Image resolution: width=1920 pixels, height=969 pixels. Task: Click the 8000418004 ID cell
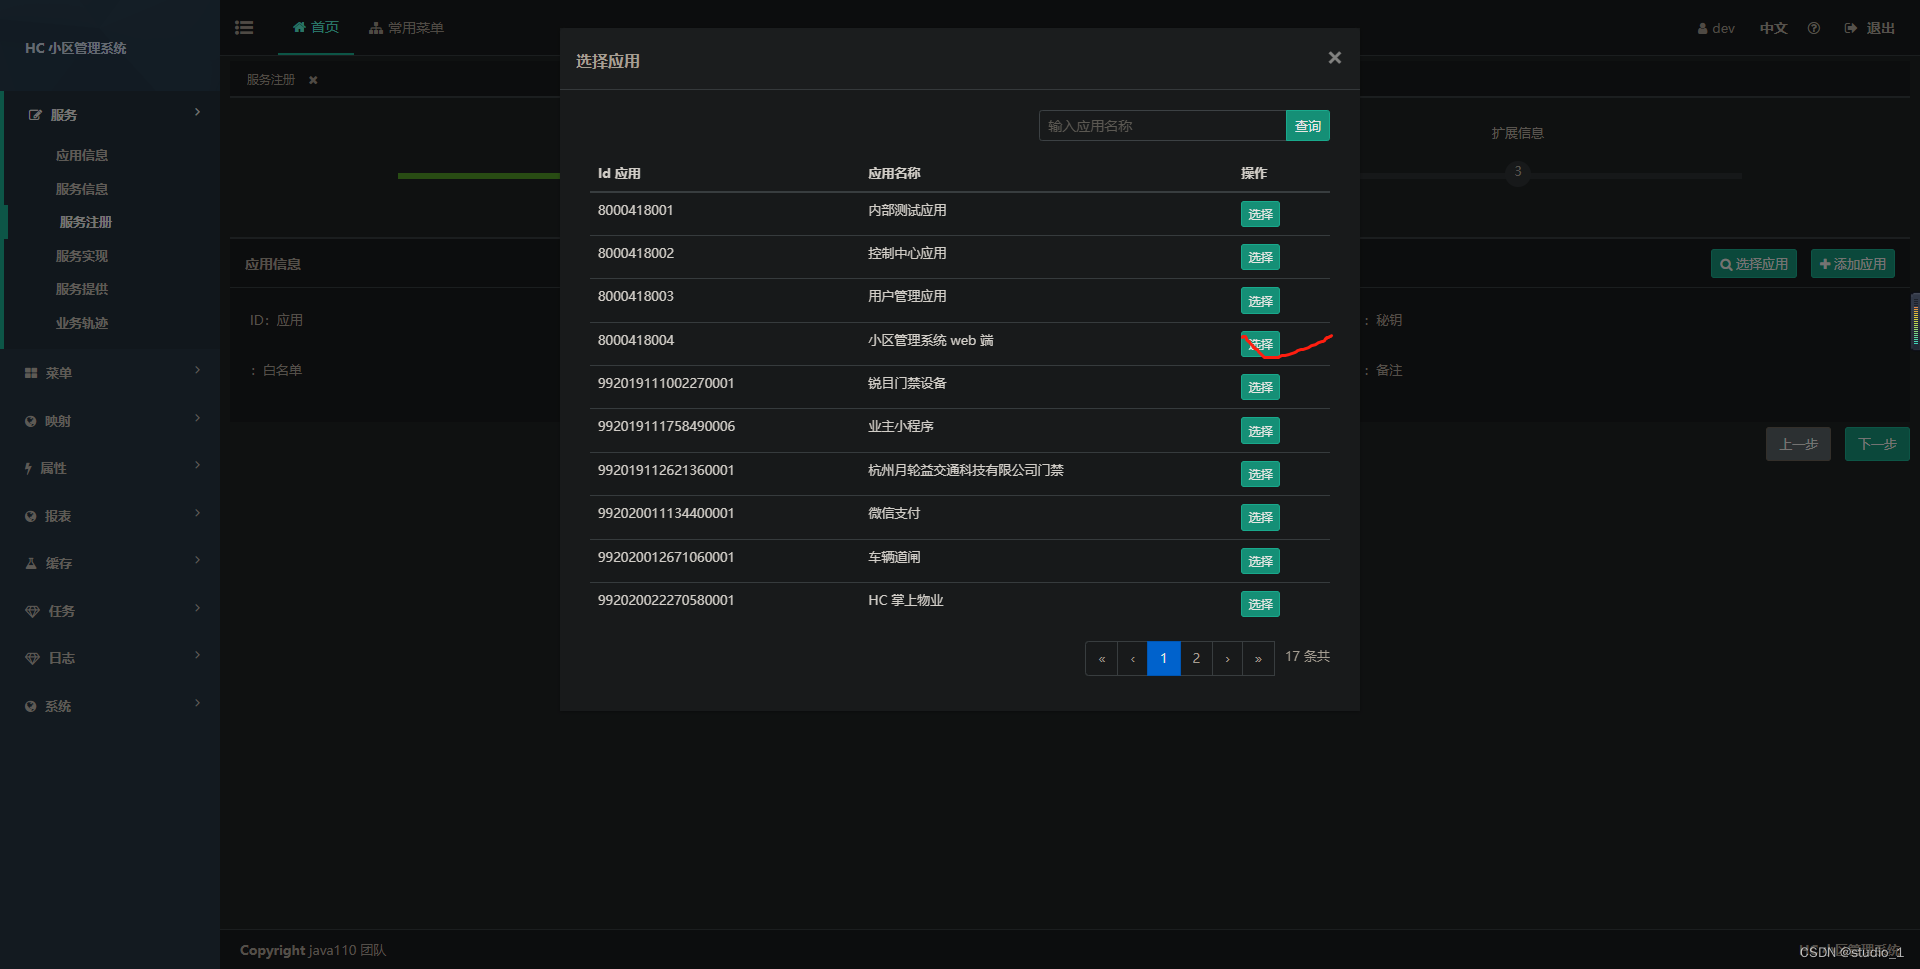(636, 340)
